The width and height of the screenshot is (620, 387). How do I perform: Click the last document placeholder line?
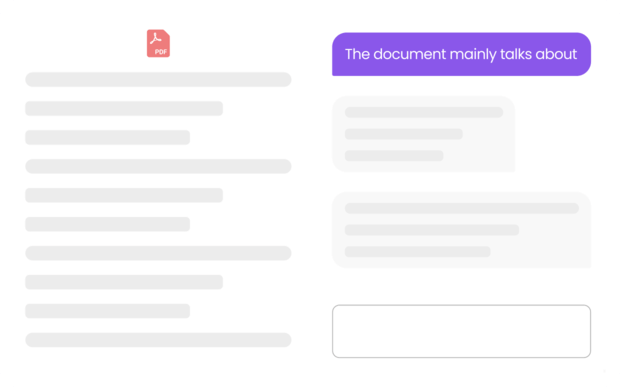point(159,340)
